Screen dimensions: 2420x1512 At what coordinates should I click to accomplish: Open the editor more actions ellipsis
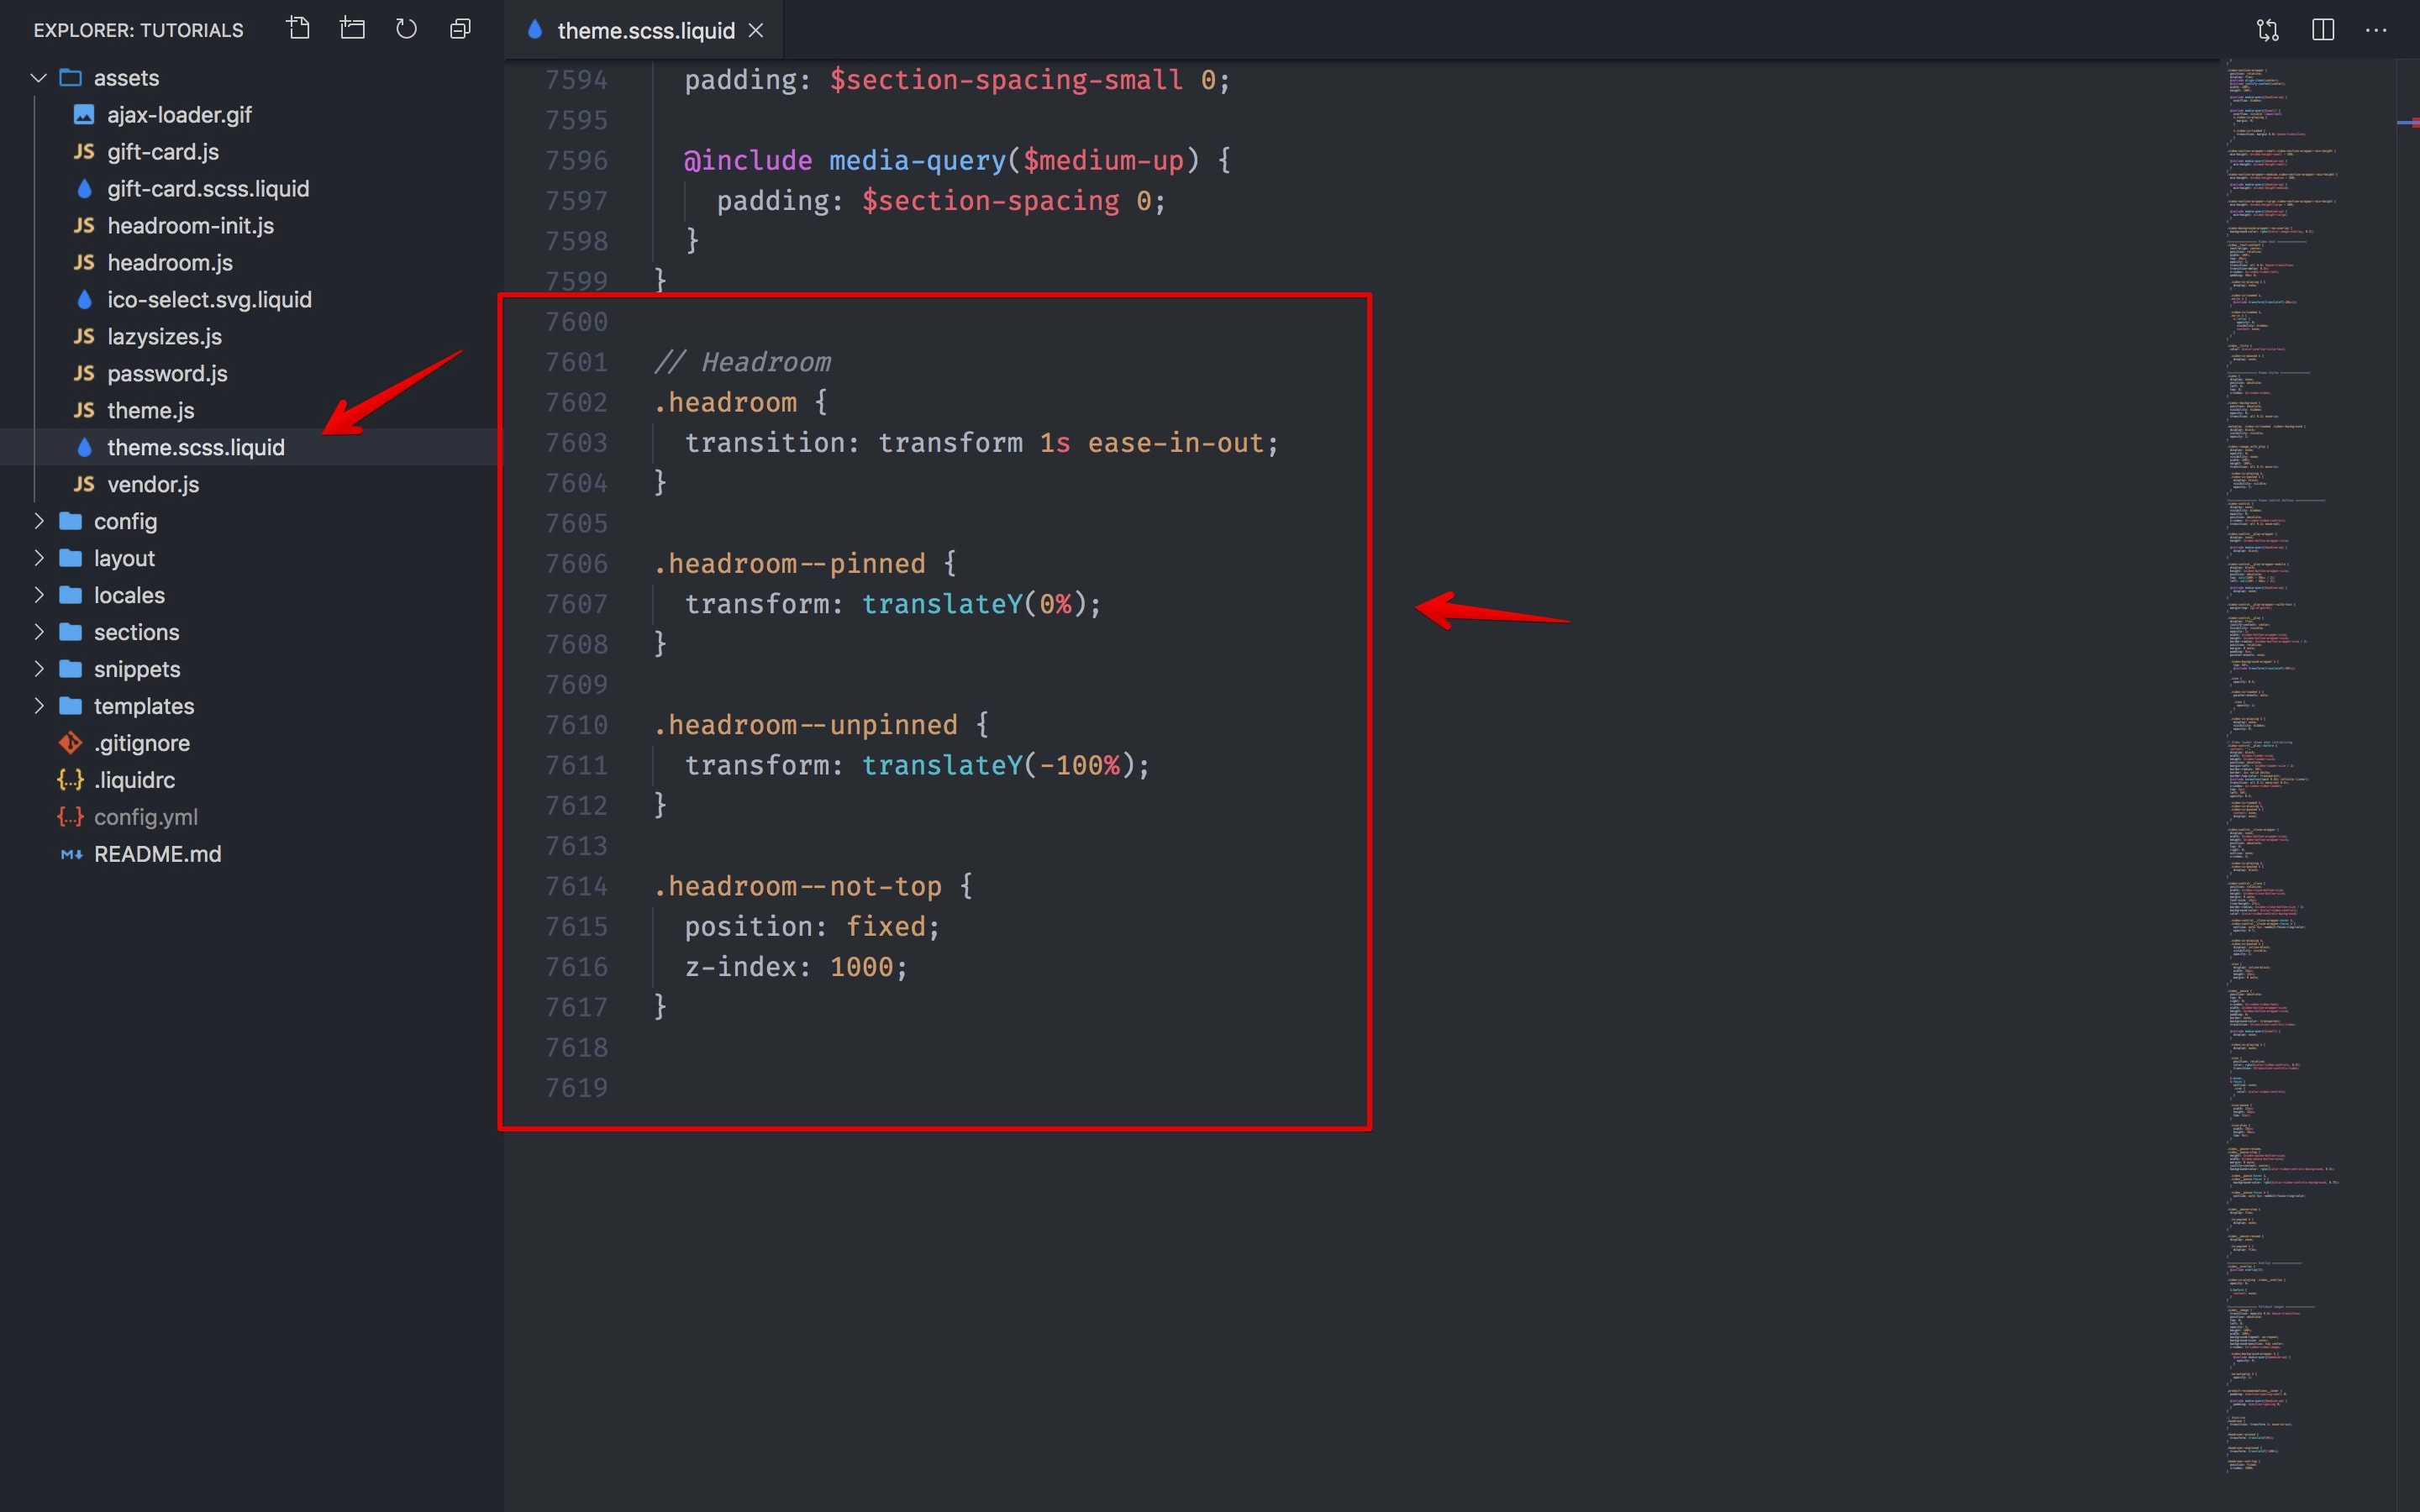click(2376, 30)
